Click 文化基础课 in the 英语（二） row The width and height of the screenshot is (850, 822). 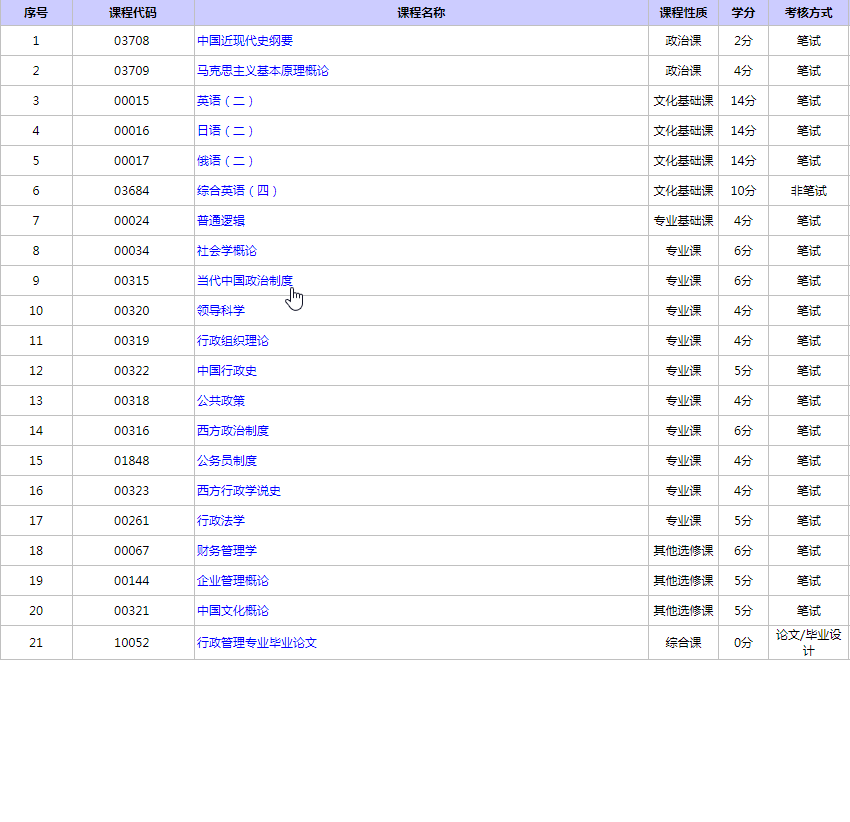(x=683, y=101)
